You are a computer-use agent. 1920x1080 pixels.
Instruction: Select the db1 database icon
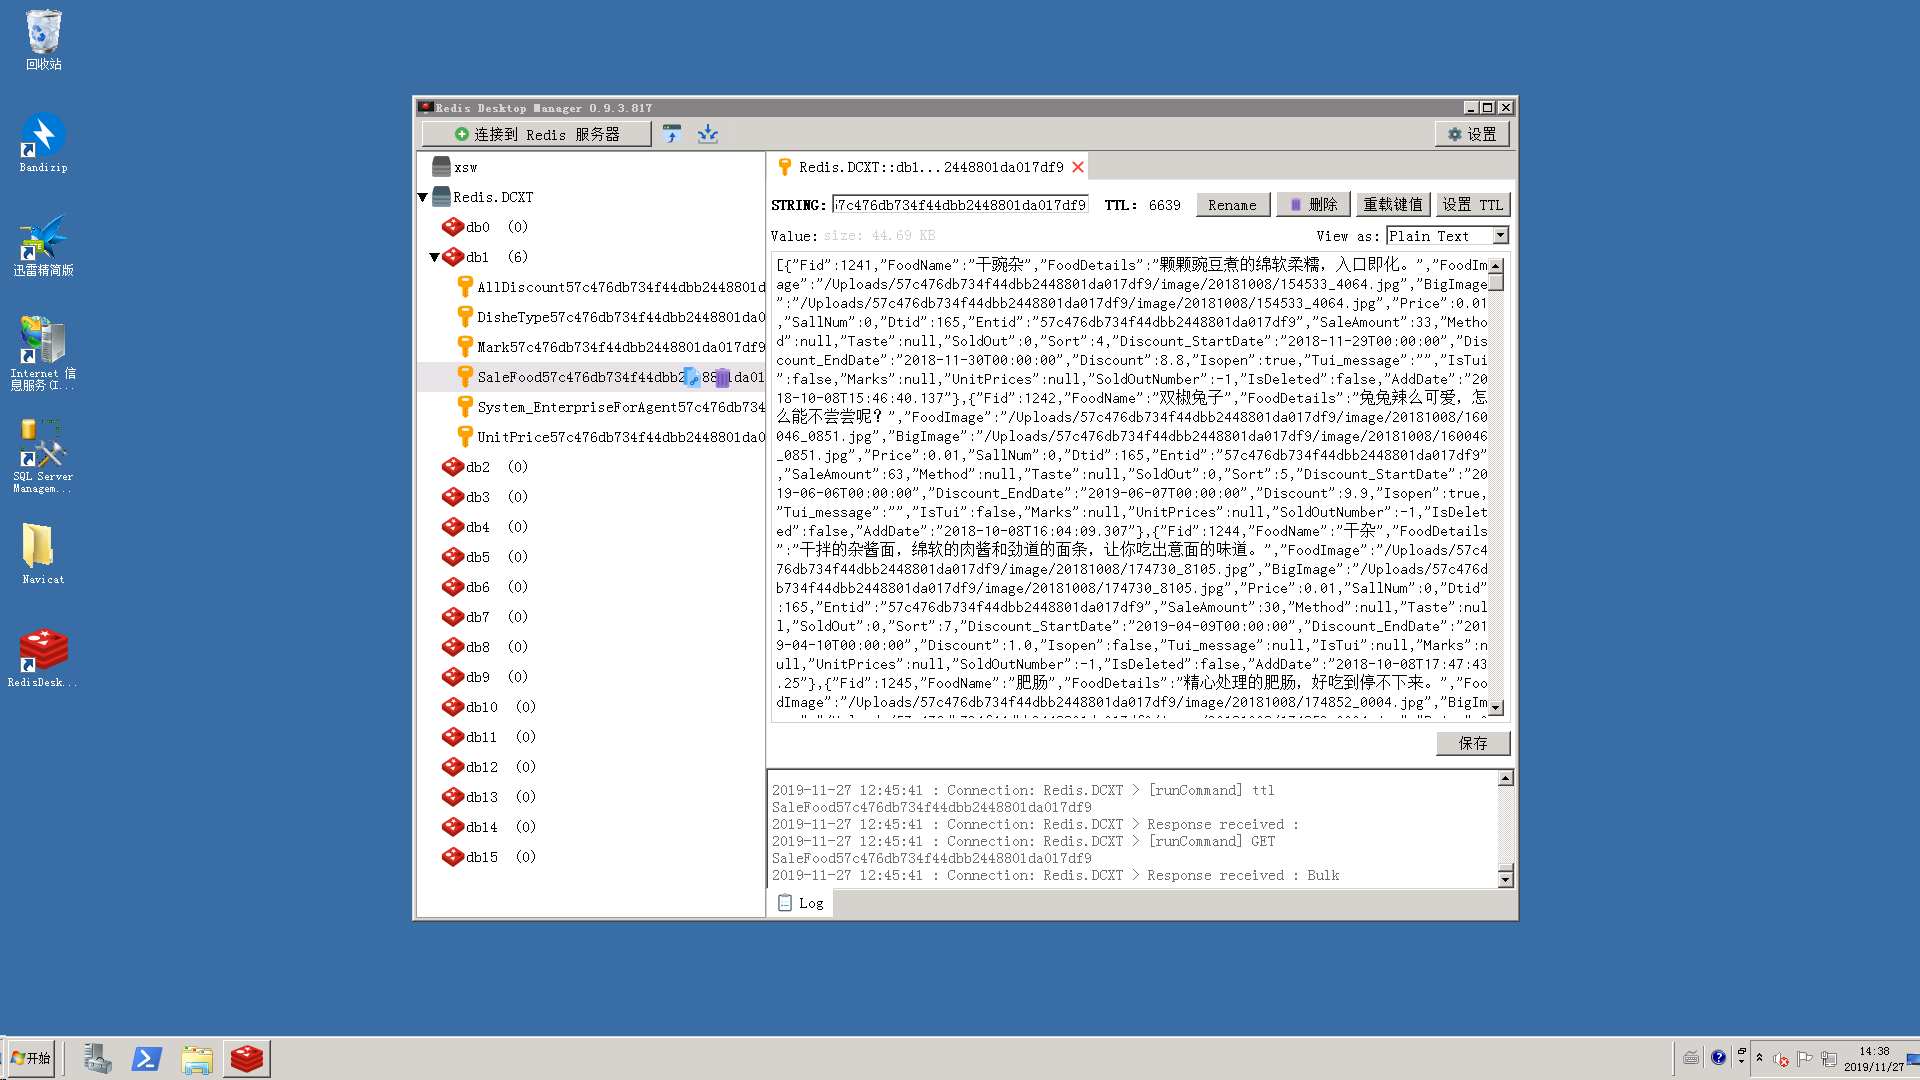click(x=453, y=257)
